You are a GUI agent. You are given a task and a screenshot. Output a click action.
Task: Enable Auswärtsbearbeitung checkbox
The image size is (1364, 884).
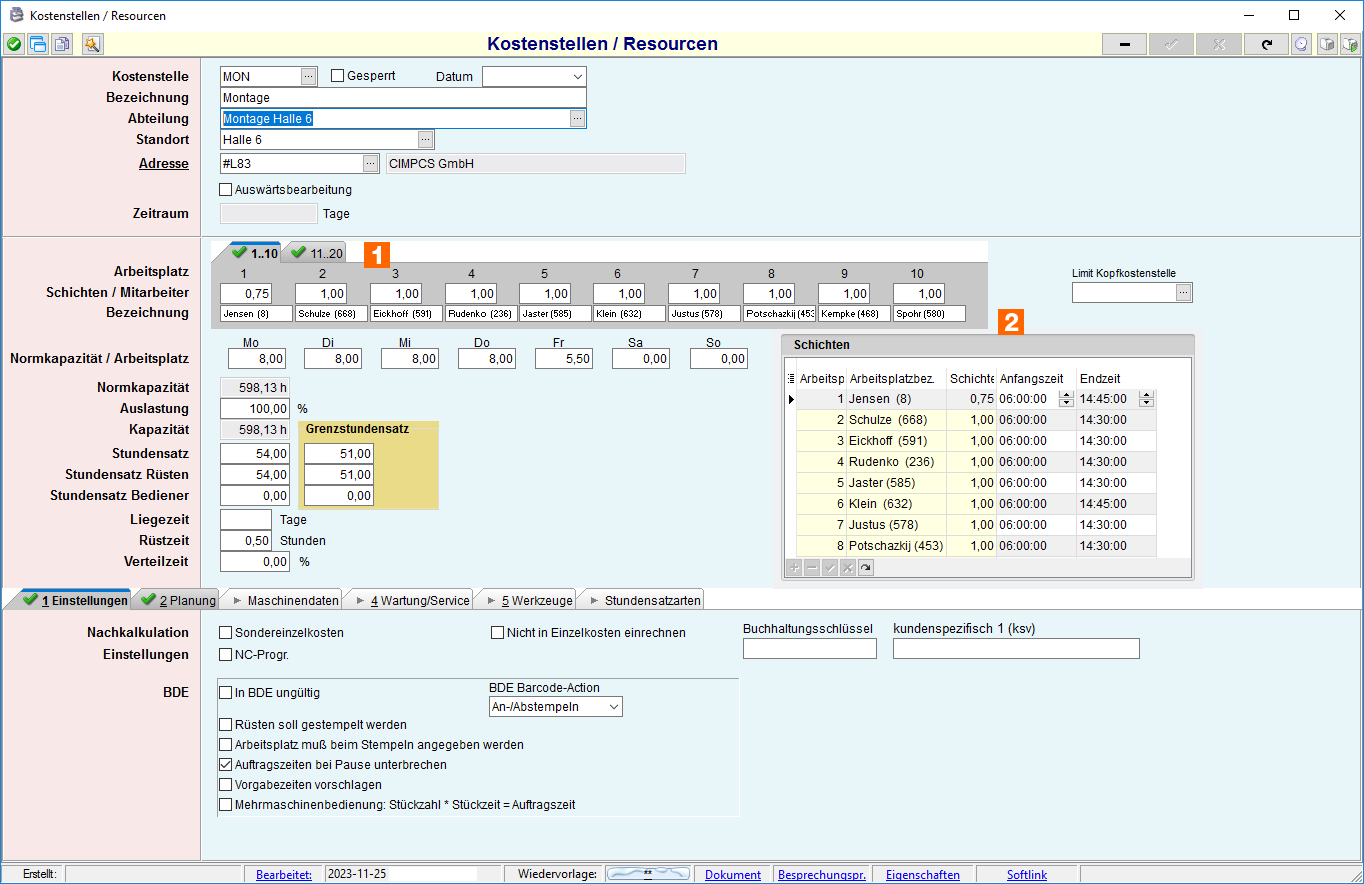coord(225,189)
